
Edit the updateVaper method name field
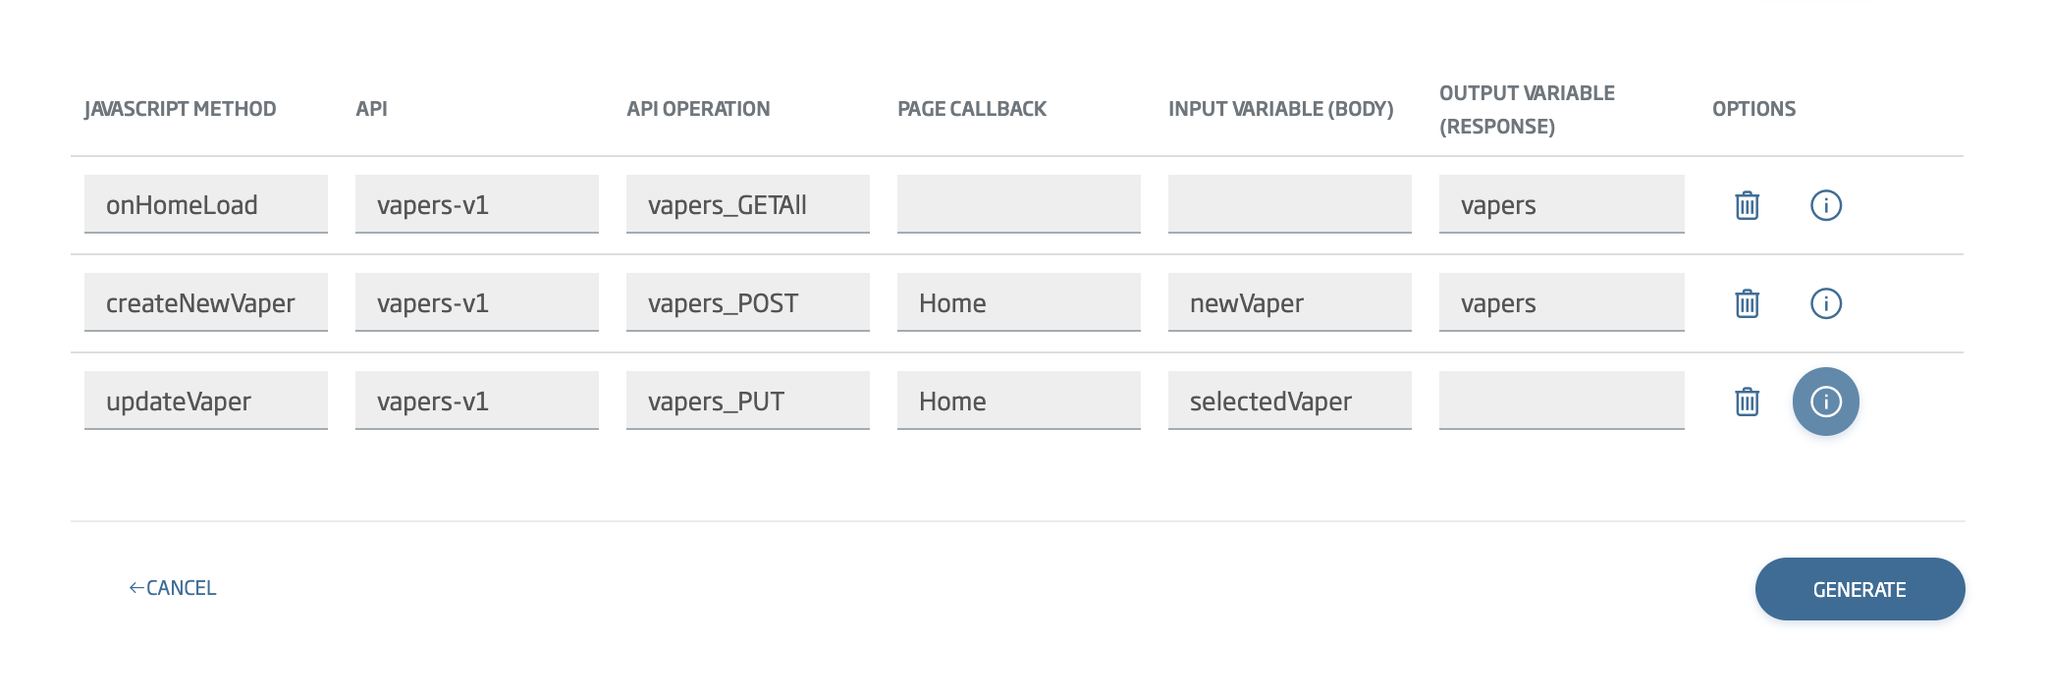(x=205, y=400)
